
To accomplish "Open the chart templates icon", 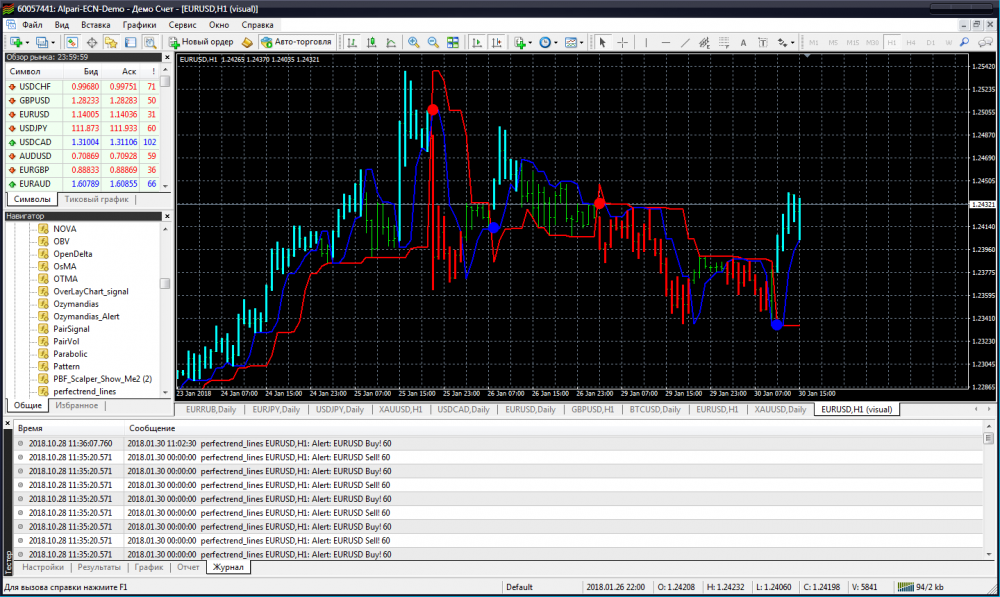I will click(571, 42).
